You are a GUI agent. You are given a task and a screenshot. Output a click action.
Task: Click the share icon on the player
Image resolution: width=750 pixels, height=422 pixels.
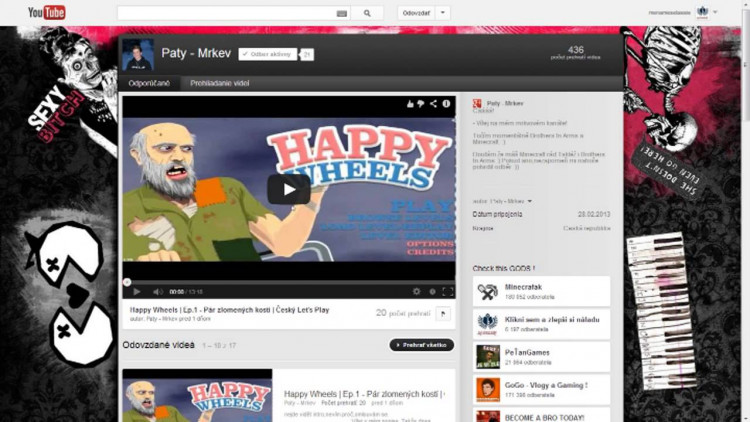point(433,103)
